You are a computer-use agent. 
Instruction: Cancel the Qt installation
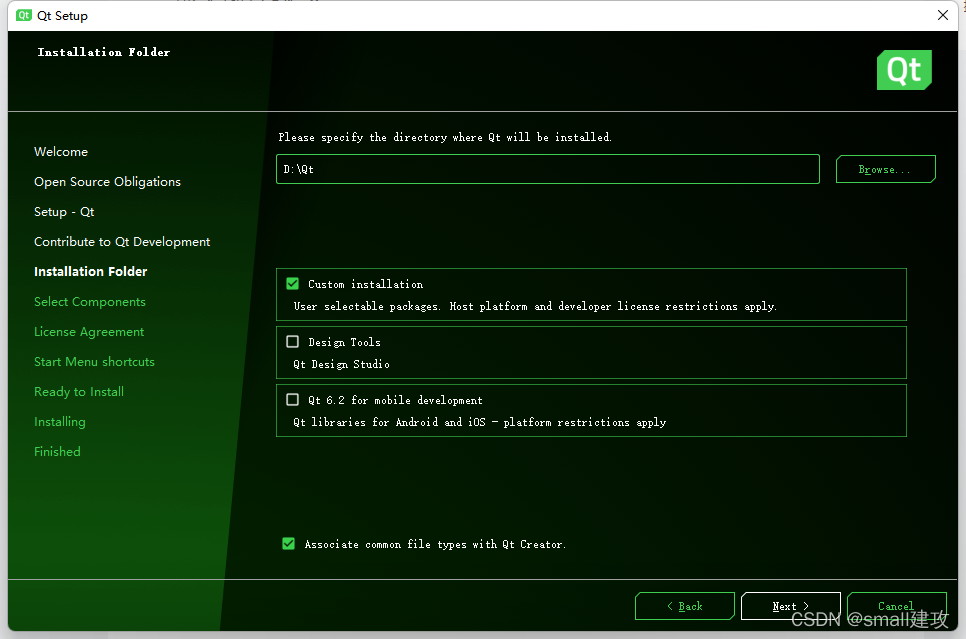click(x=896, y=606)
